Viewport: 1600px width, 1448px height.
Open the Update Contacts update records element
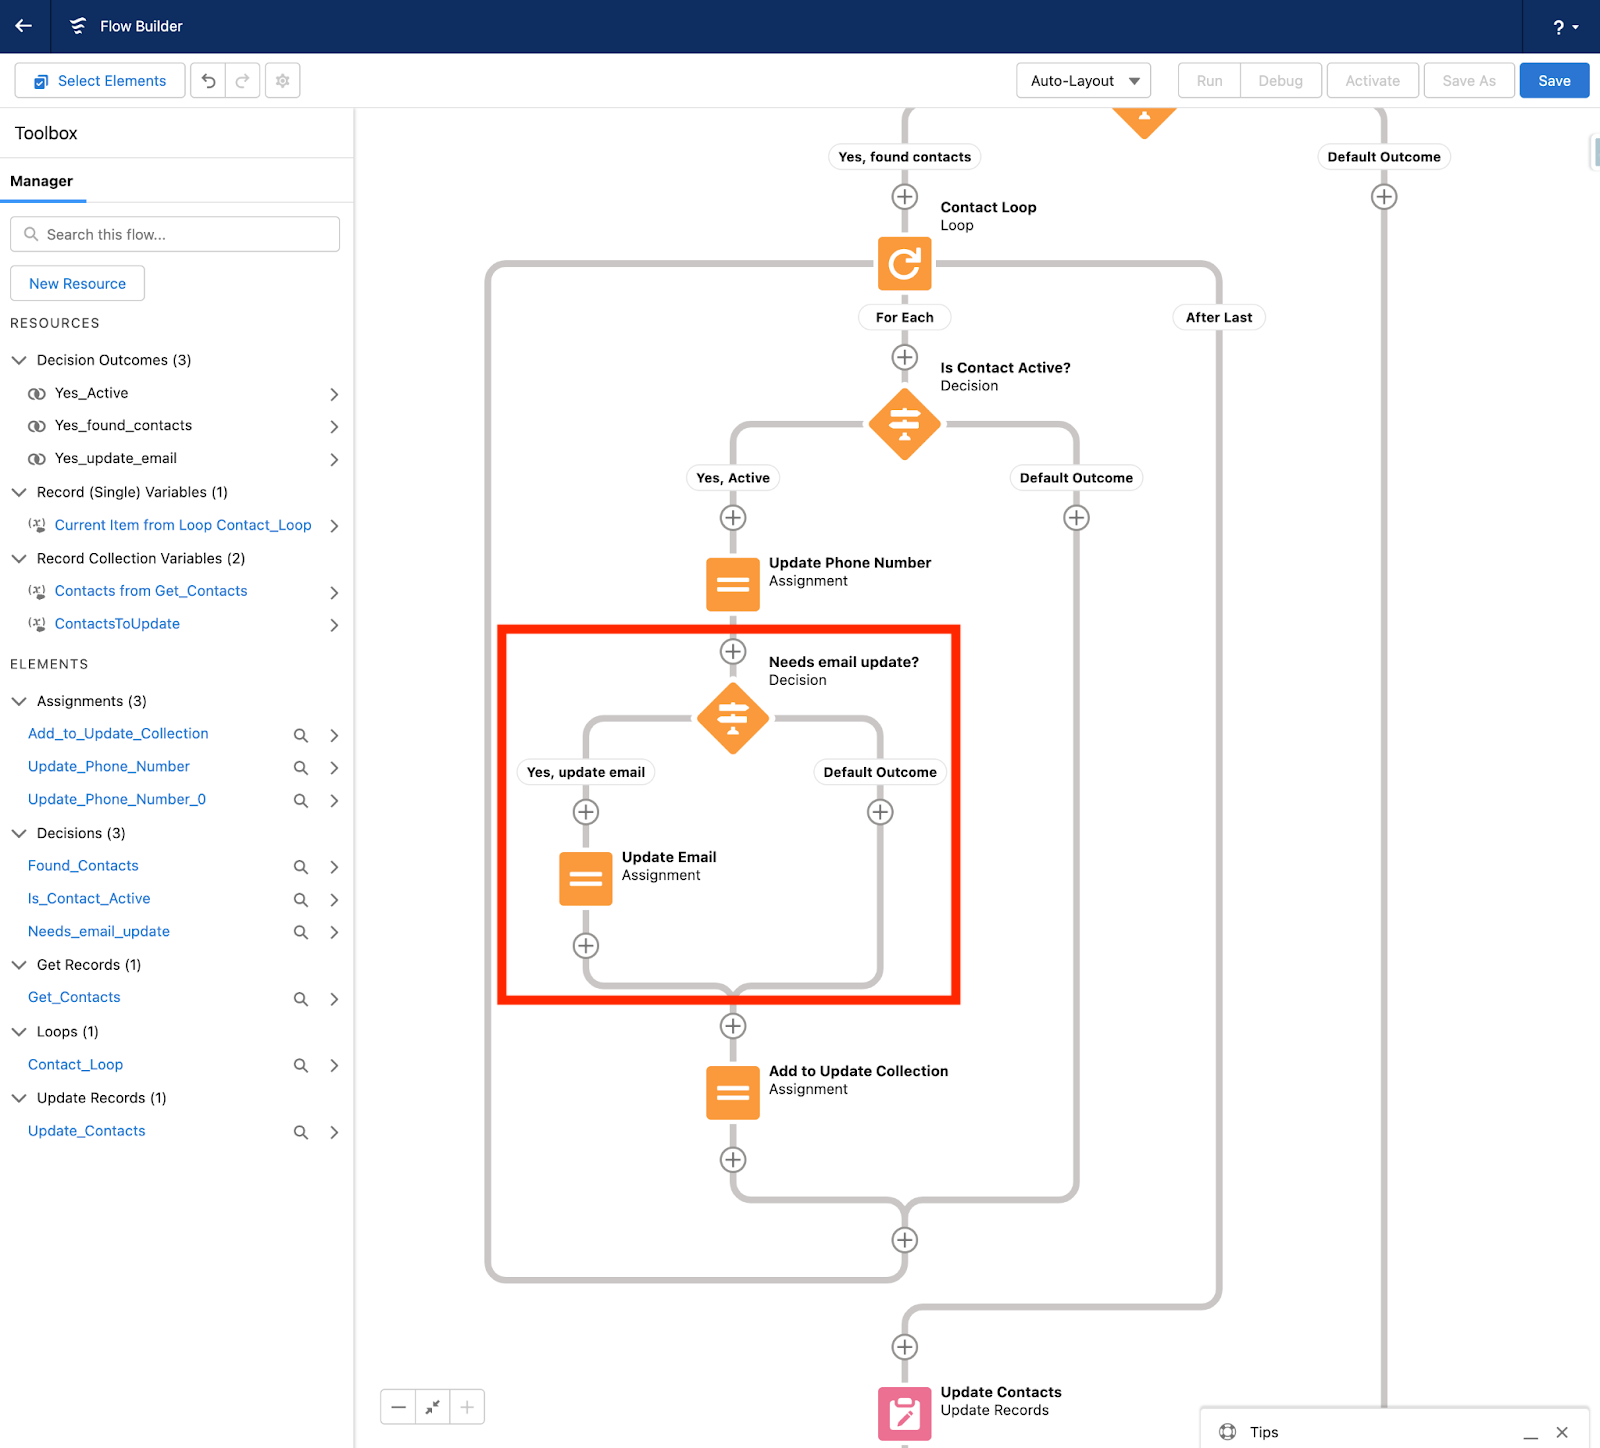point(904,1413)
